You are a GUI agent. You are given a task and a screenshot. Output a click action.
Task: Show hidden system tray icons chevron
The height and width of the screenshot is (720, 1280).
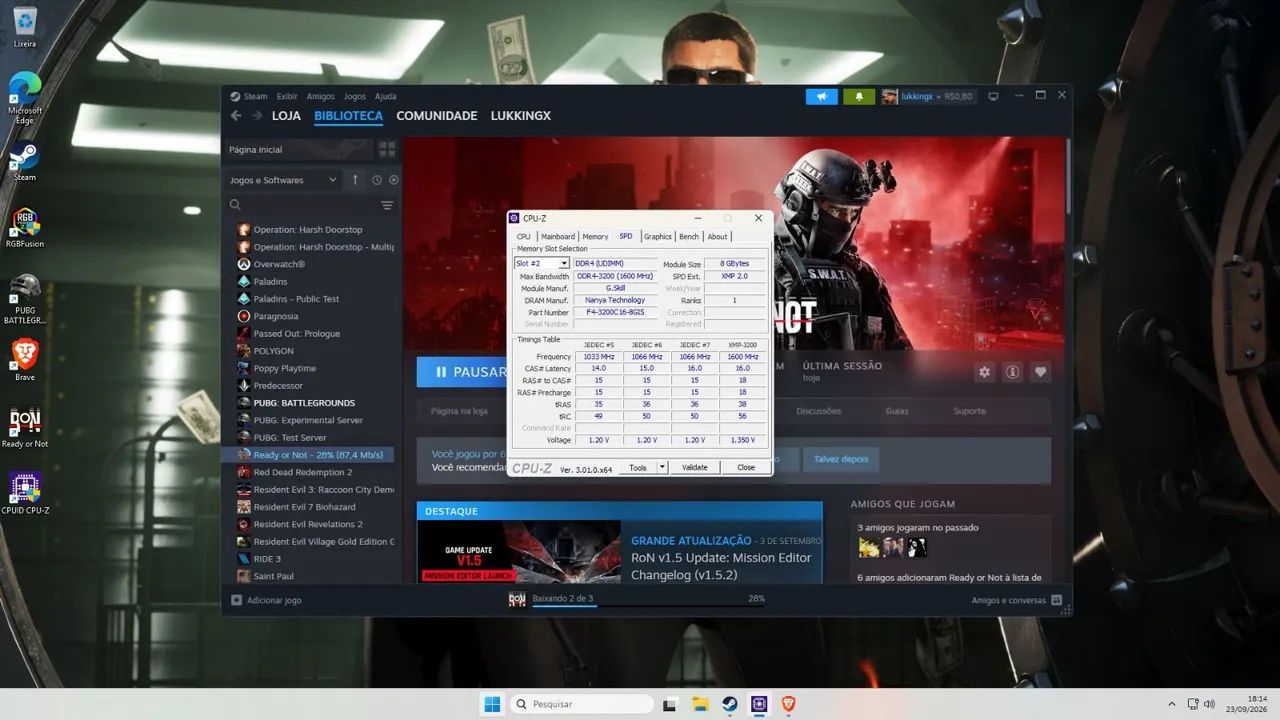click(1172, 704)
